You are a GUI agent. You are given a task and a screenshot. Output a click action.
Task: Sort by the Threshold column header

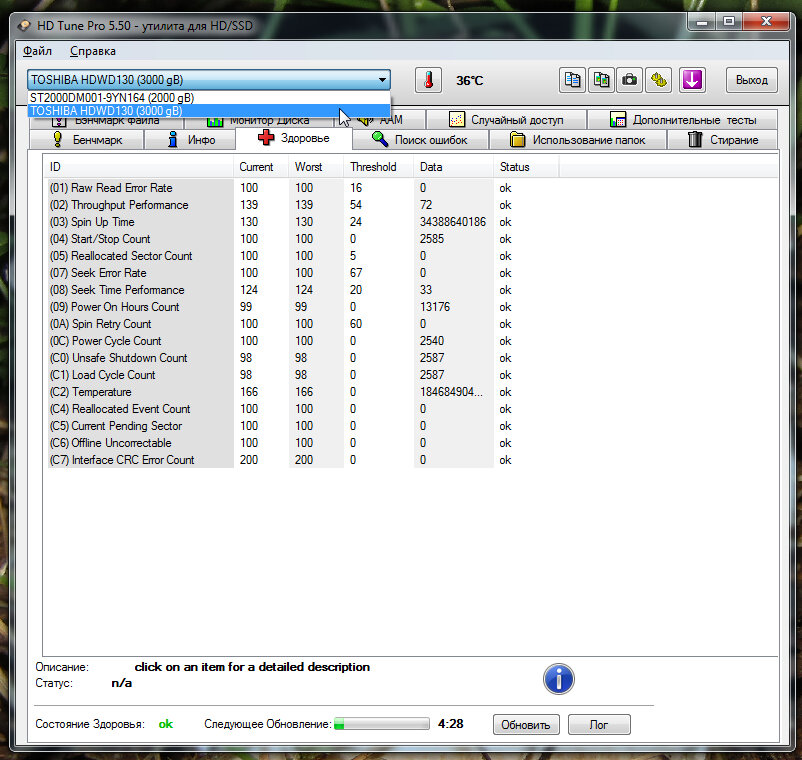pos(378,167)
